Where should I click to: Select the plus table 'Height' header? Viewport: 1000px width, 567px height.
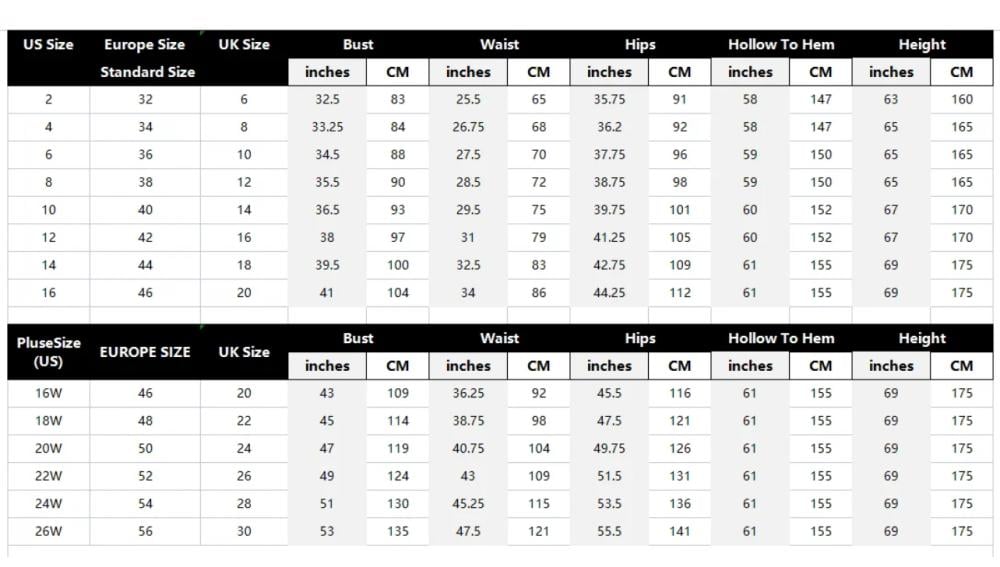click(922, 339)
